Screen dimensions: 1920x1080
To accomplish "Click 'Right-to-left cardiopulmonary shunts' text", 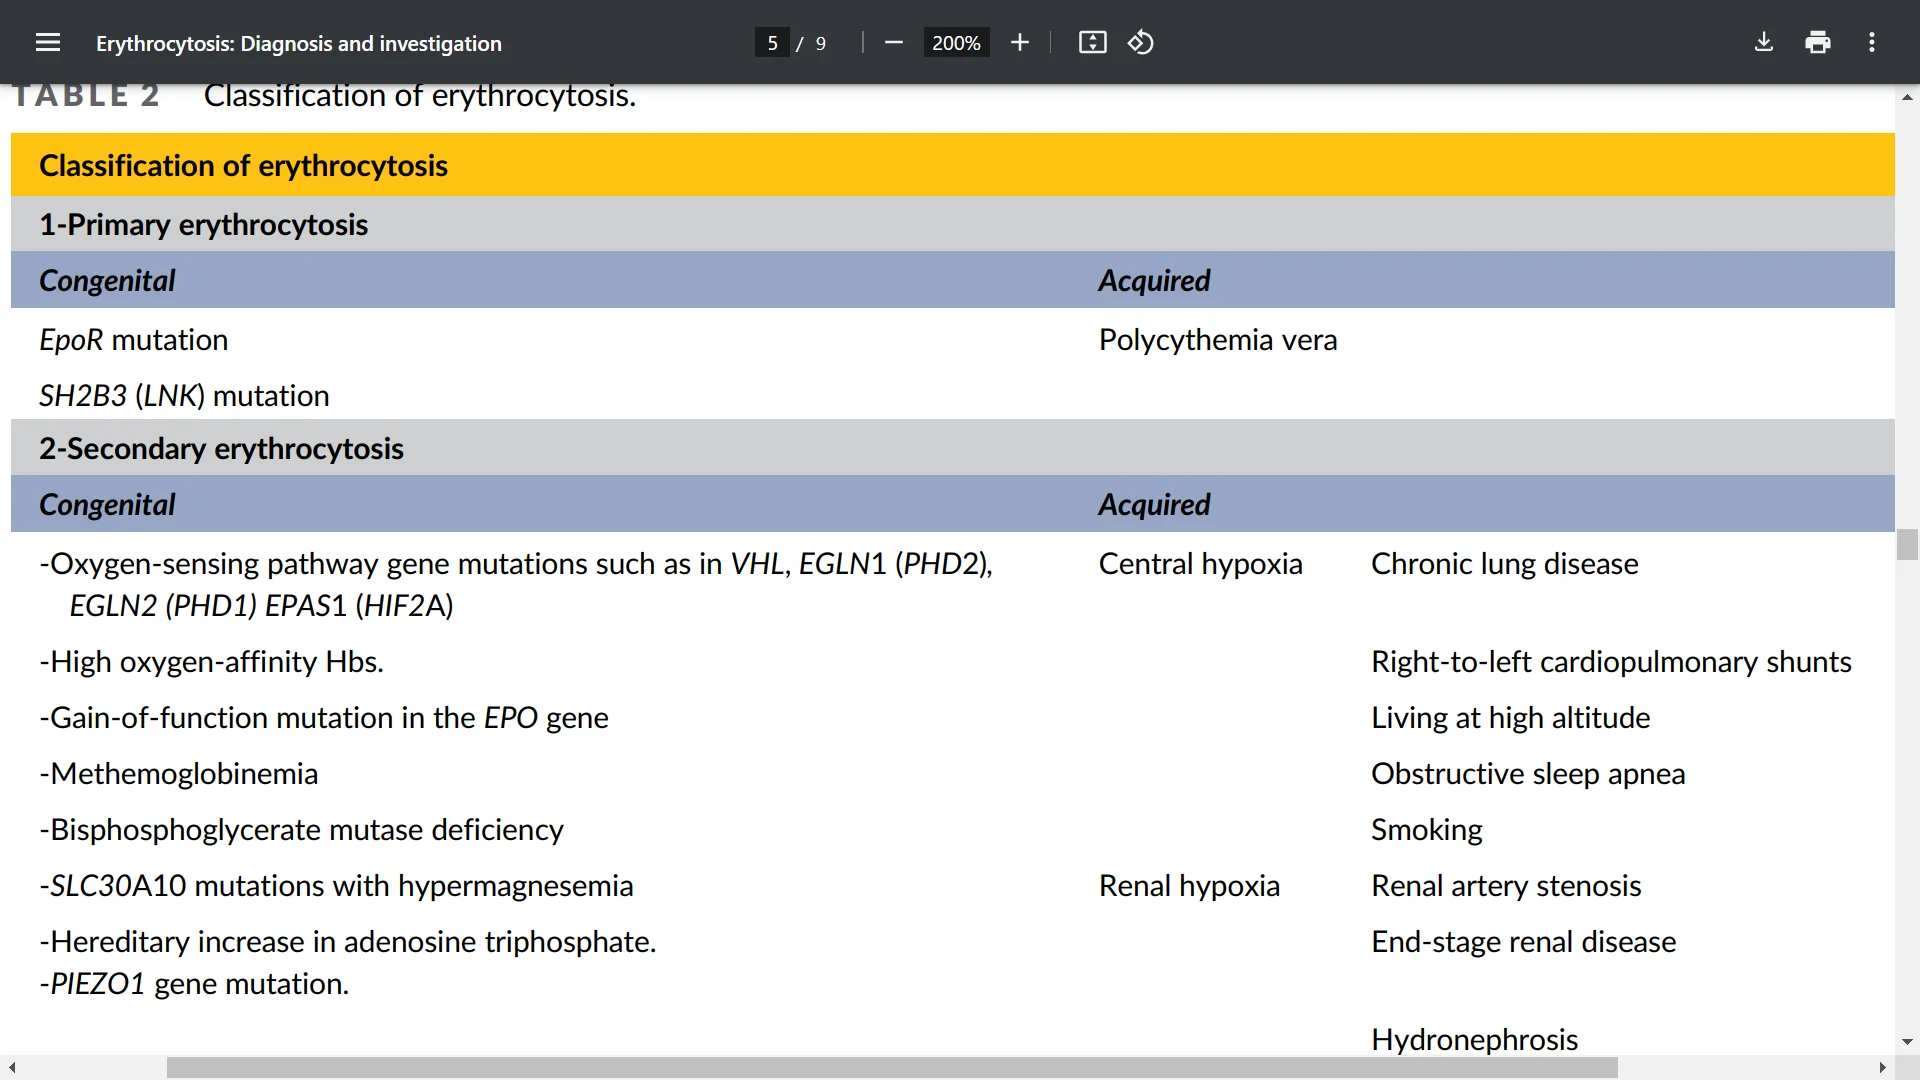I will click(x=1611, y=662).
